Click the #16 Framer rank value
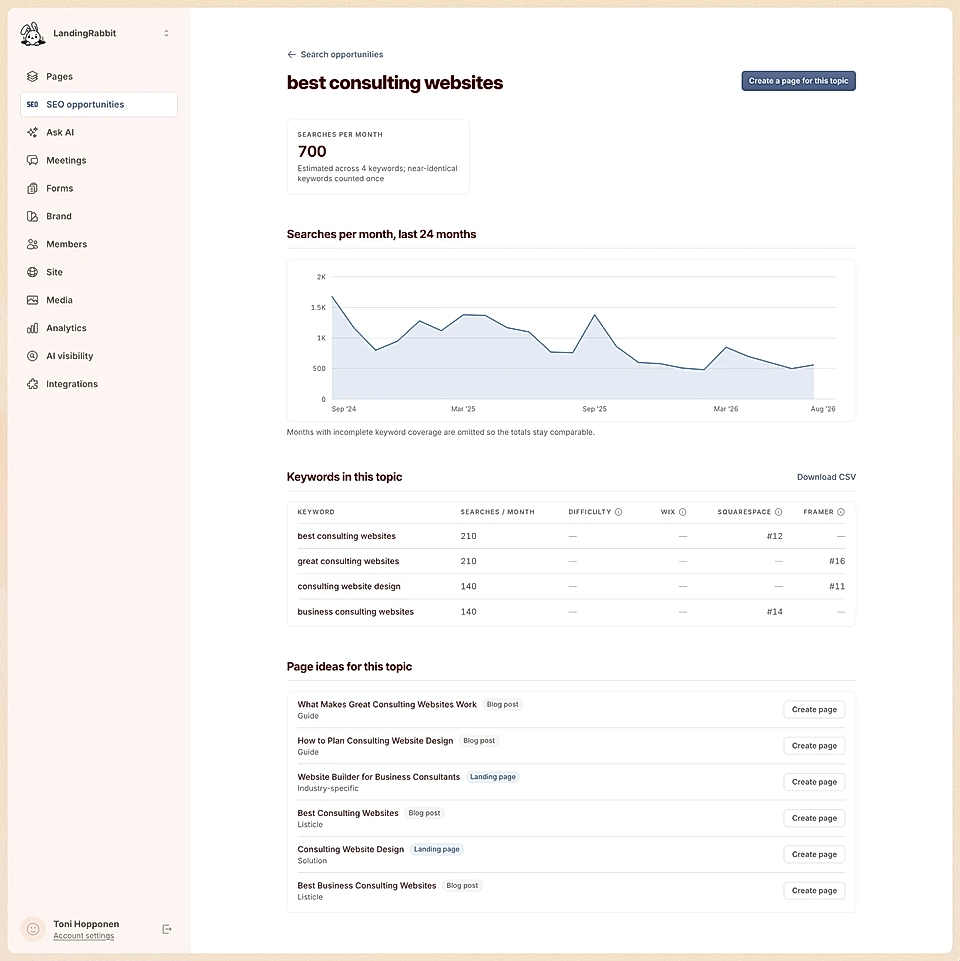The width and height of the screenshot is (960, 961). tap(837, 561)
